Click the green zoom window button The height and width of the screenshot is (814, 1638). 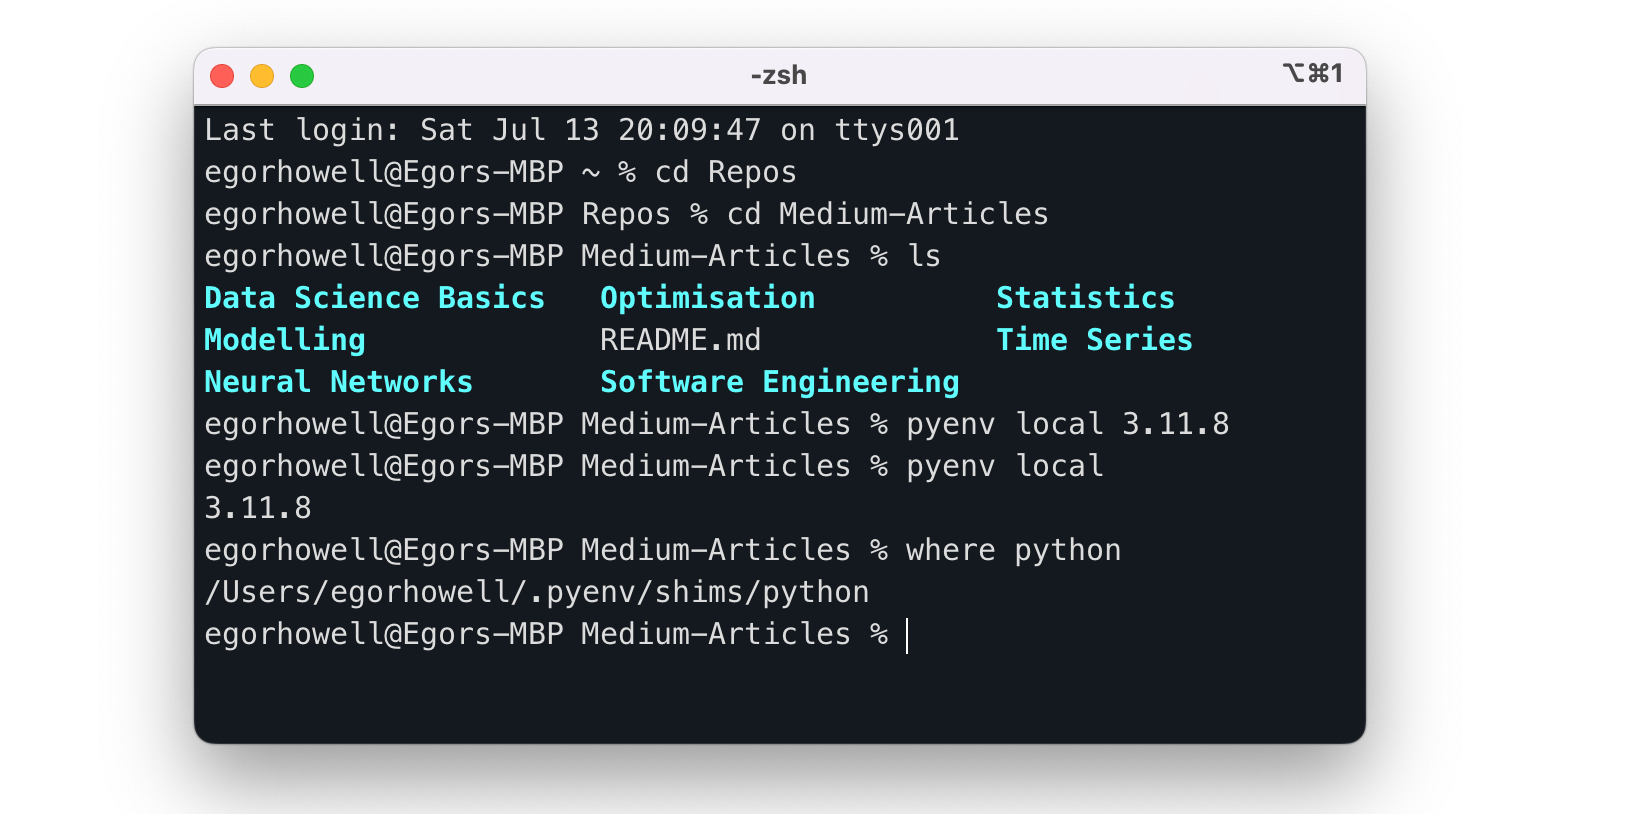[302, 76]
